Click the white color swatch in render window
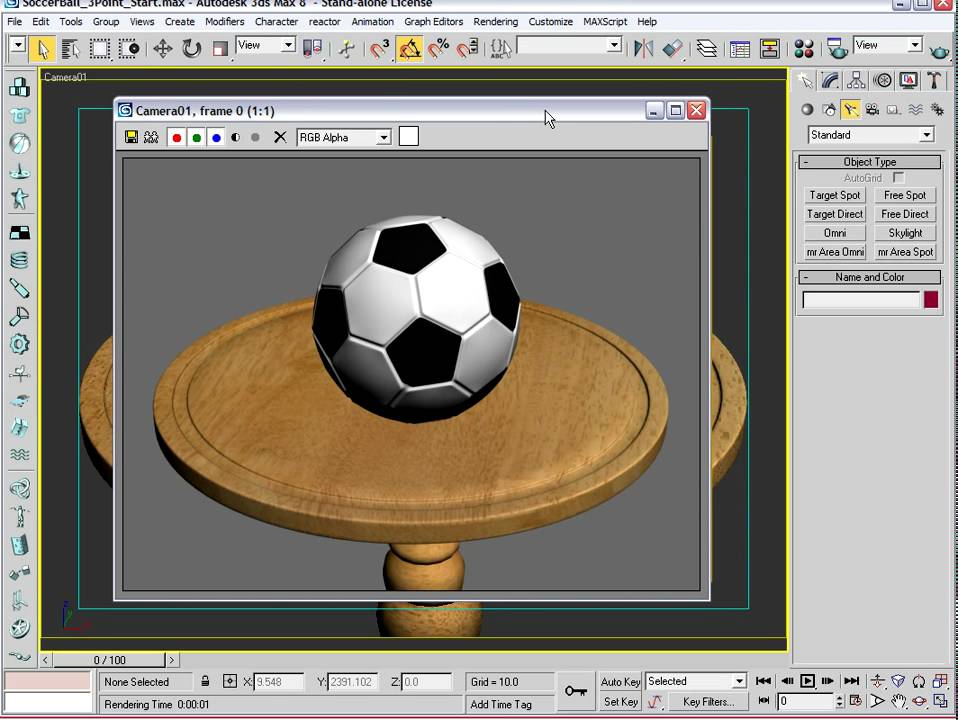Screen dimensions: 958x720 click(x=409, y=136)
